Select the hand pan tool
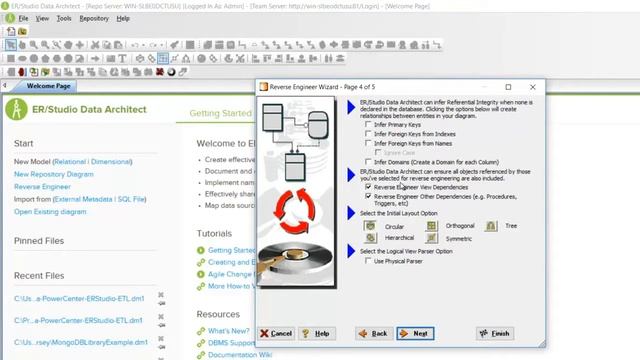 tap(22, 45)
